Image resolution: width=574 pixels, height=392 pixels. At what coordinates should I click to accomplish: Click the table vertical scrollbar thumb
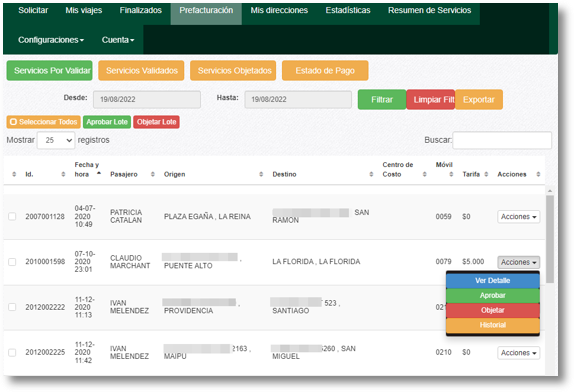click(550, 239)
